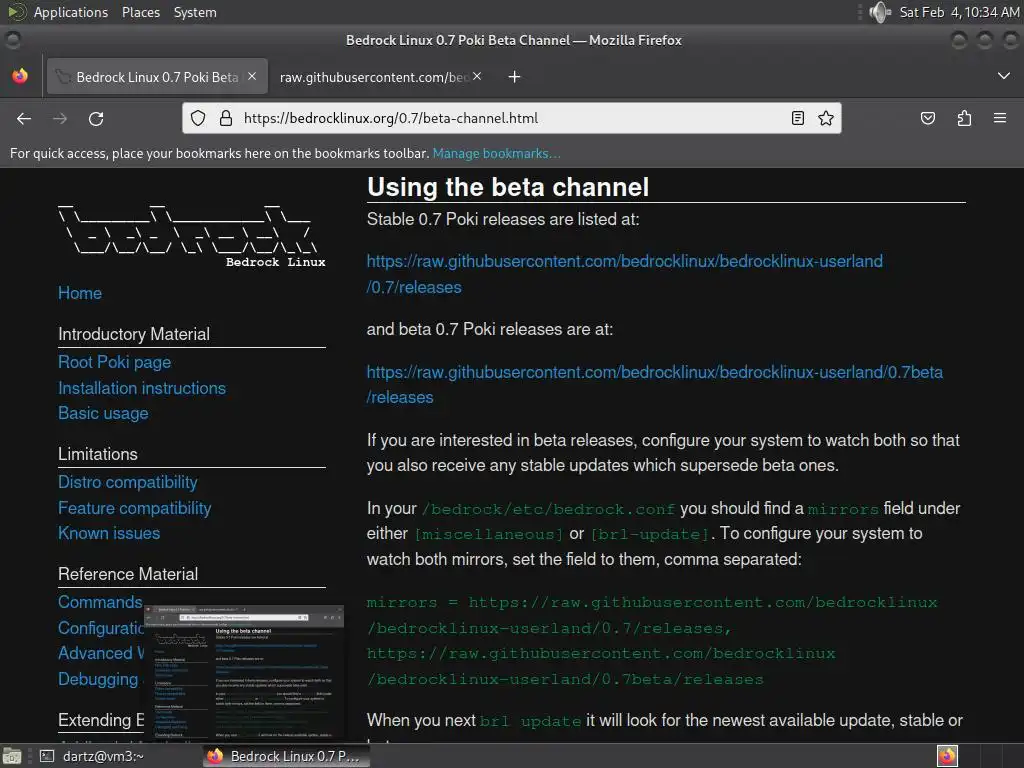Click the volume speaker icon in panel
The height and width of the screenshot is (768, 1024).
tap(880, 12)
